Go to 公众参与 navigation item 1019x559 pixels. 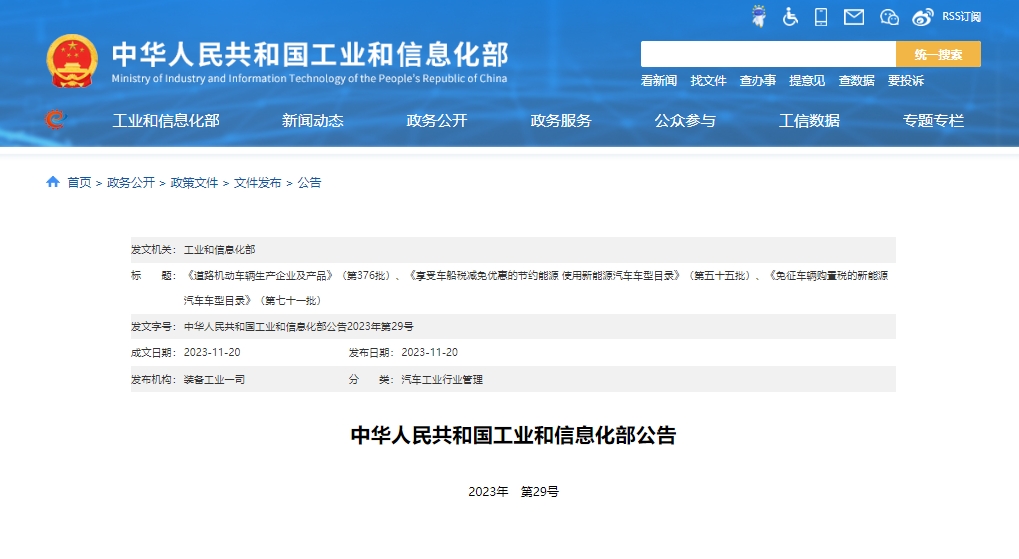(x=685, y=121)
